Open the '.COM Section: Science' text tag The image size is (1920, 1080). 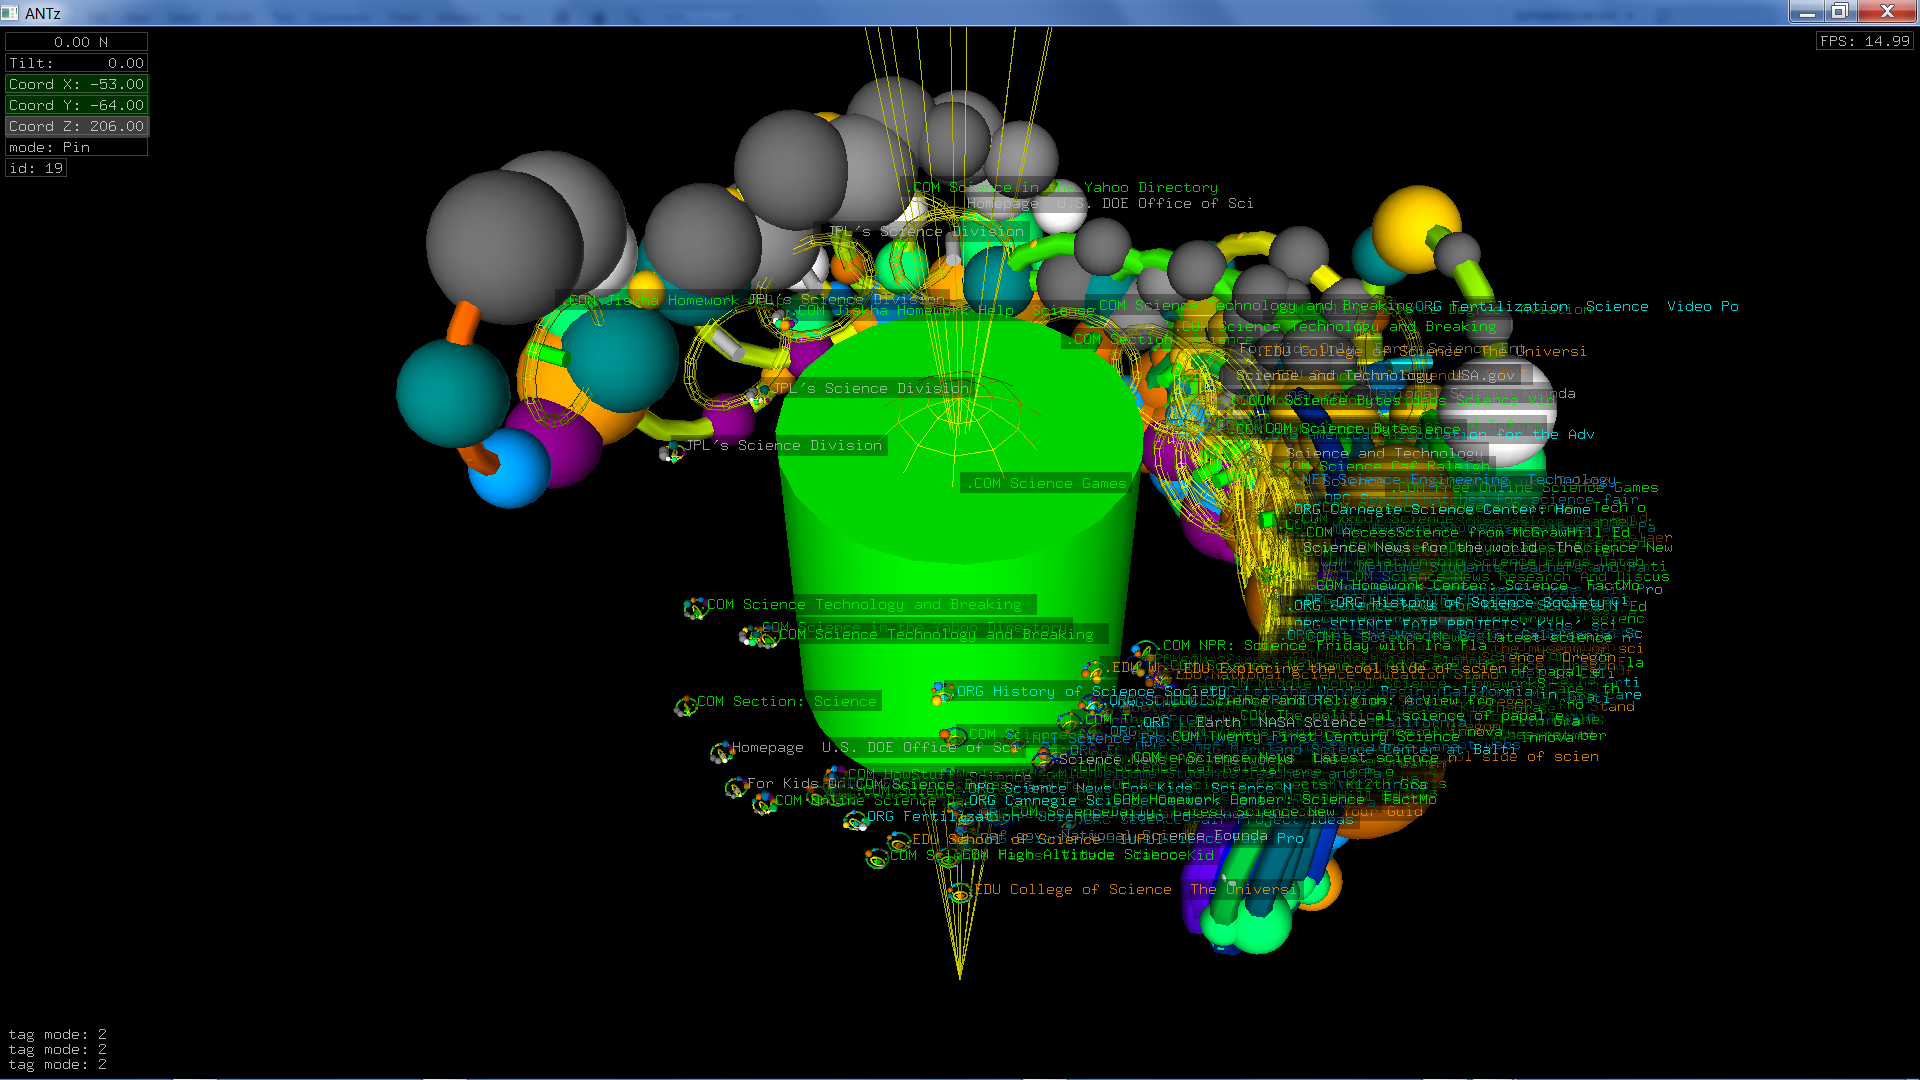click(787, 702)
